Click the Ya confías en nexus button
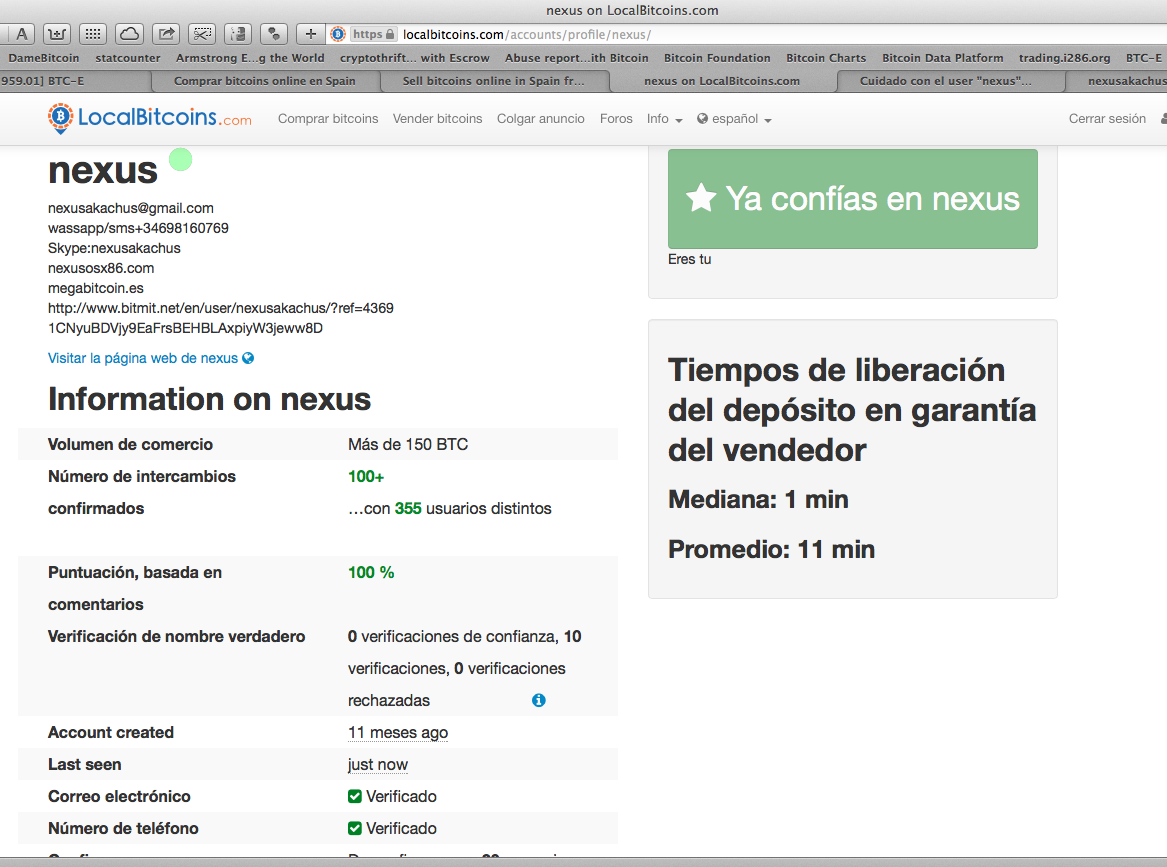 point(853,199)
